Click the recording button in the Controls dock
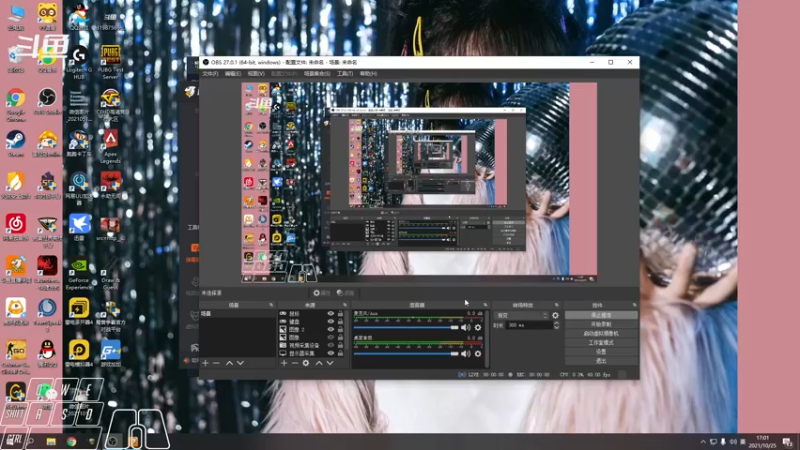The width and height of the screenshot is (800, 450). click(x=601, y=324)
